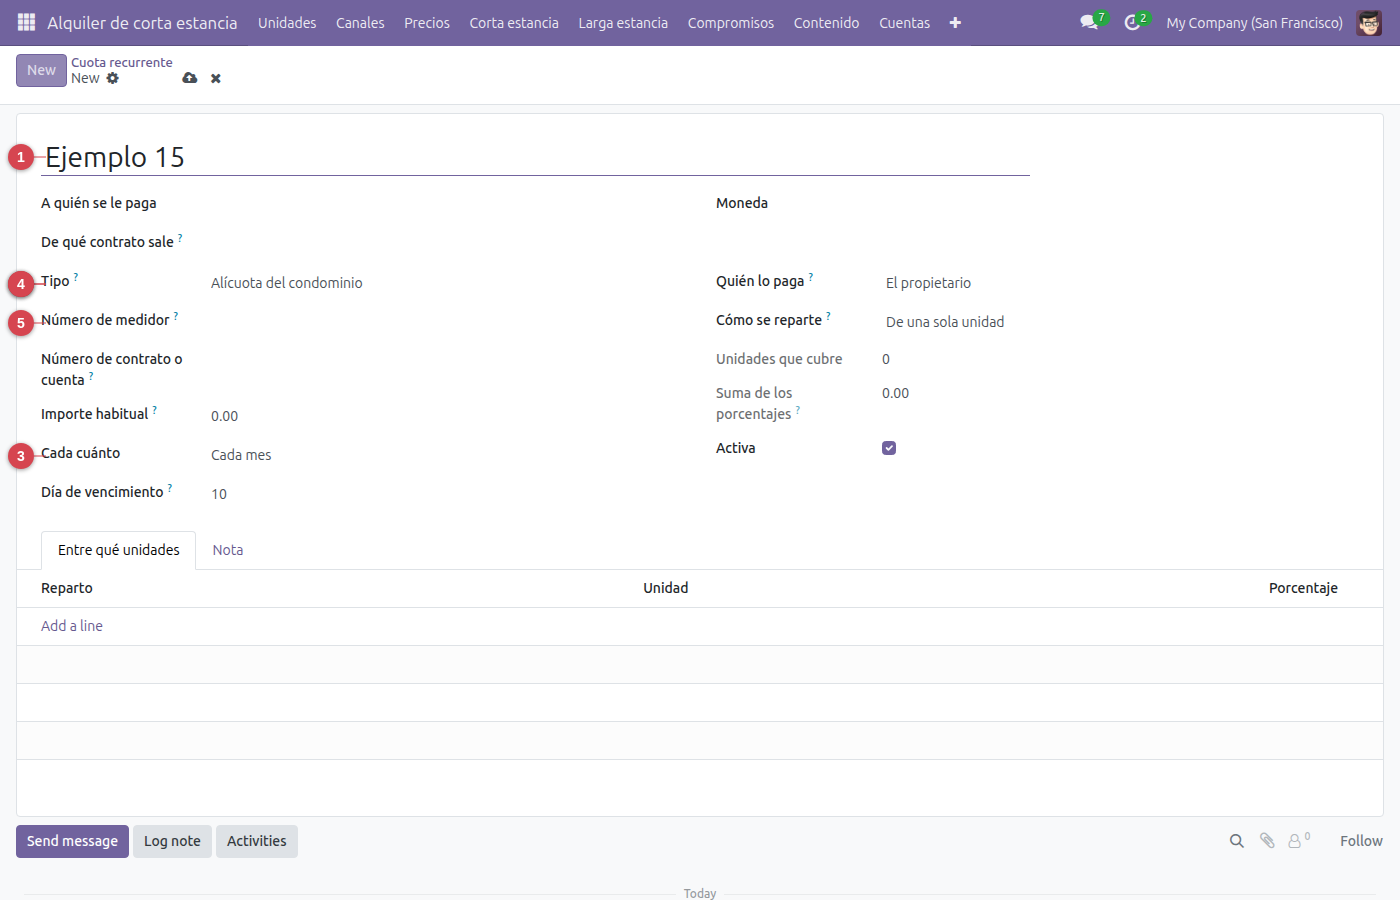This screenshot has width=1400, height=900.
Task: Add a new menu shortcut with plus icon
Action: point(955,22)
